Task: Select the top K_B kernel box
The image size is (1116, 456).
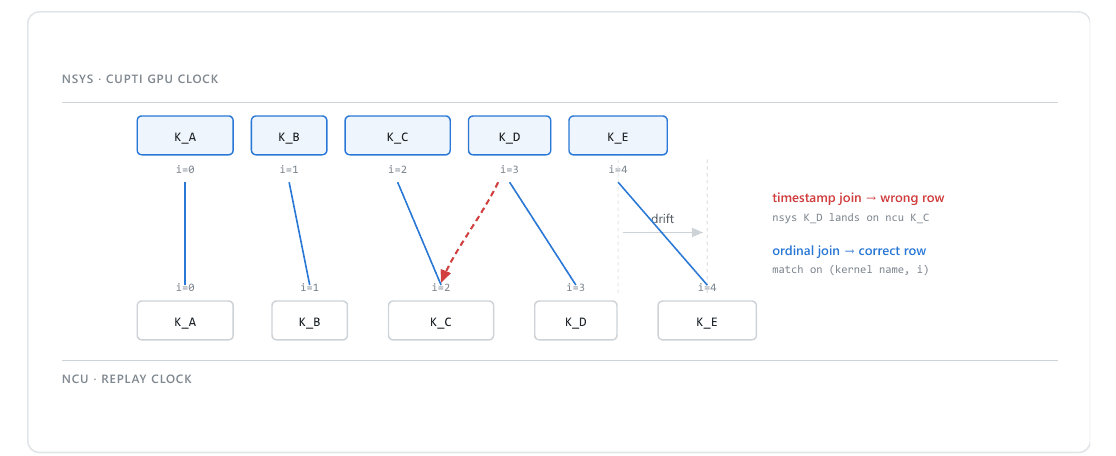Action: tap(289, 135)
